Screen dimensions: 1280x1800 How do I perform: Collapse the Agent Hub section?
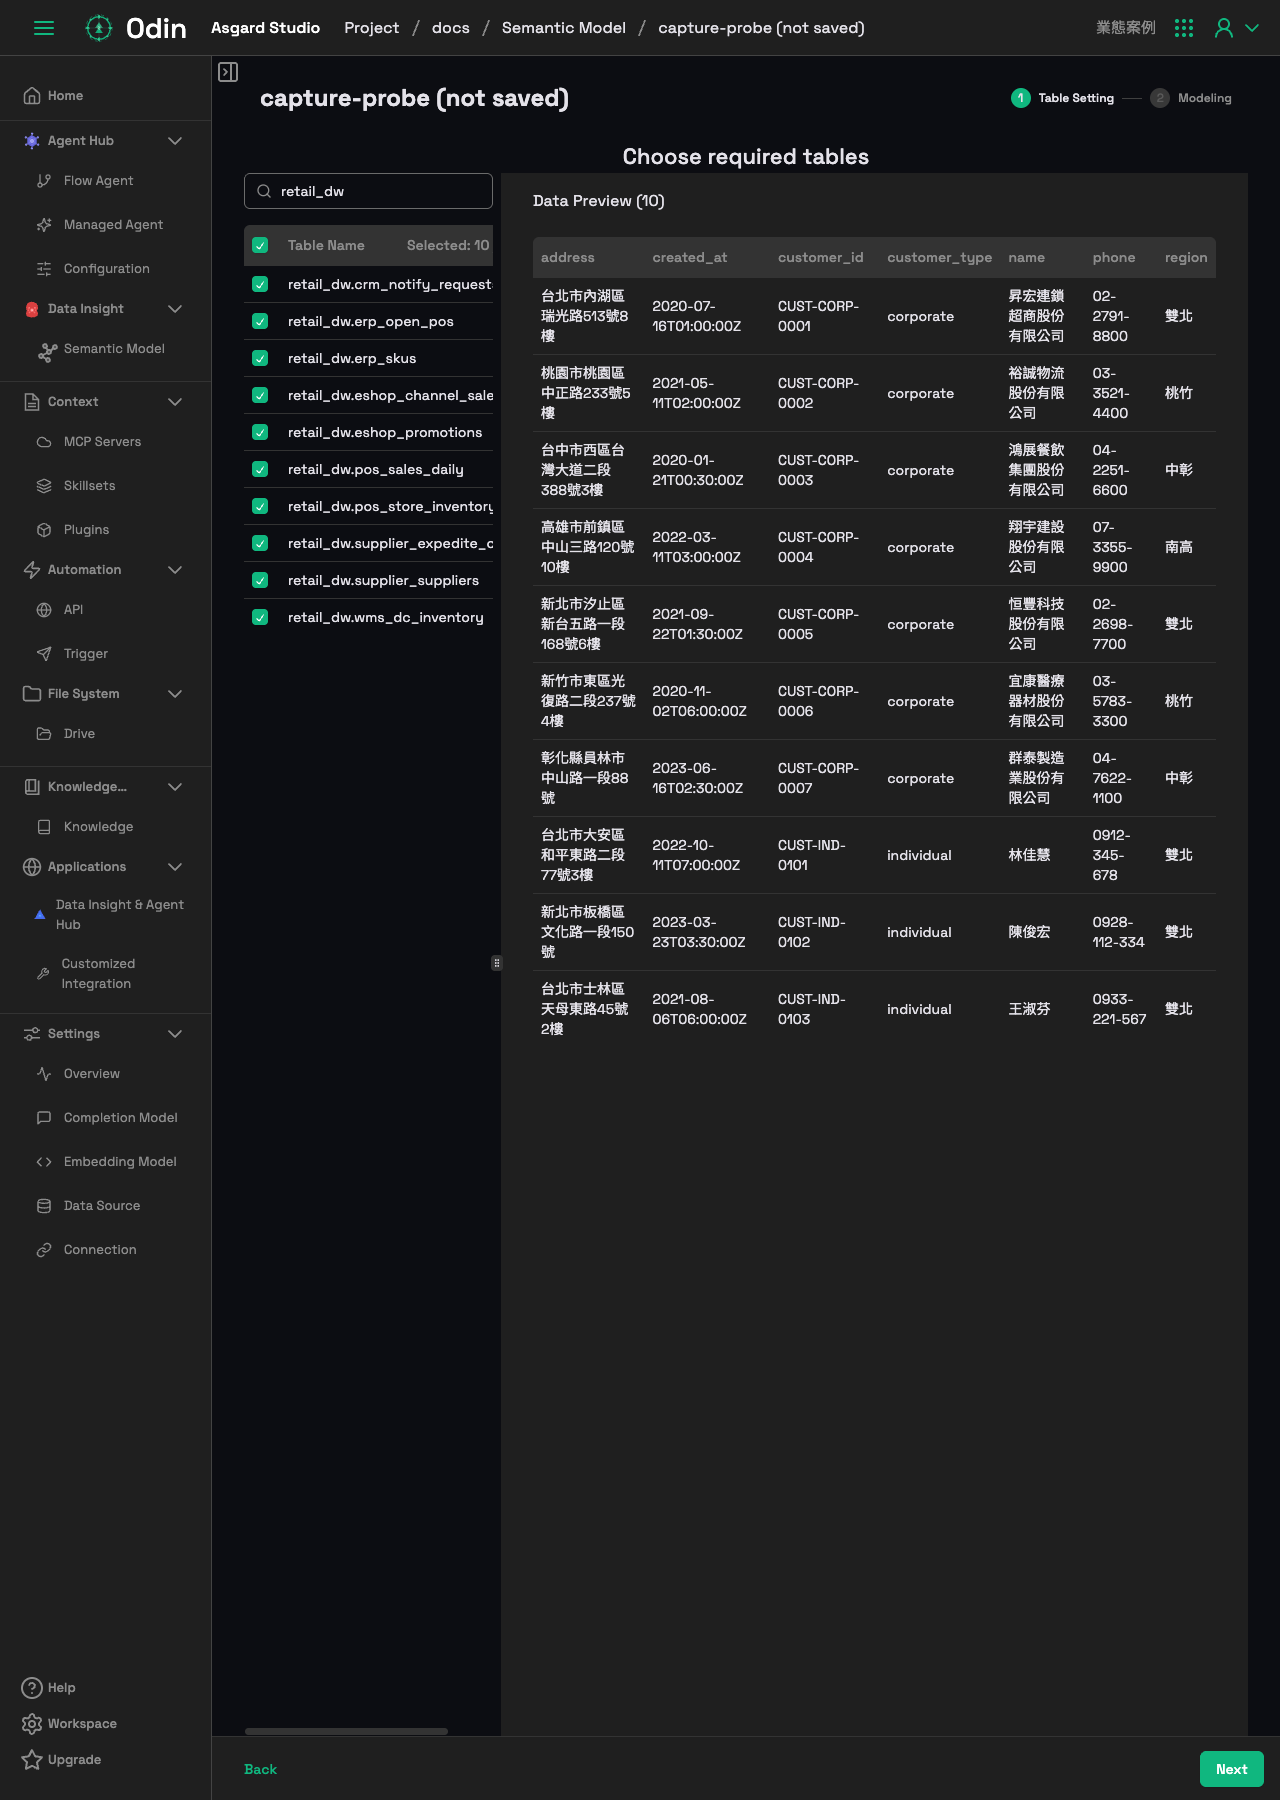pyautogui.click(x=175, y=141)
